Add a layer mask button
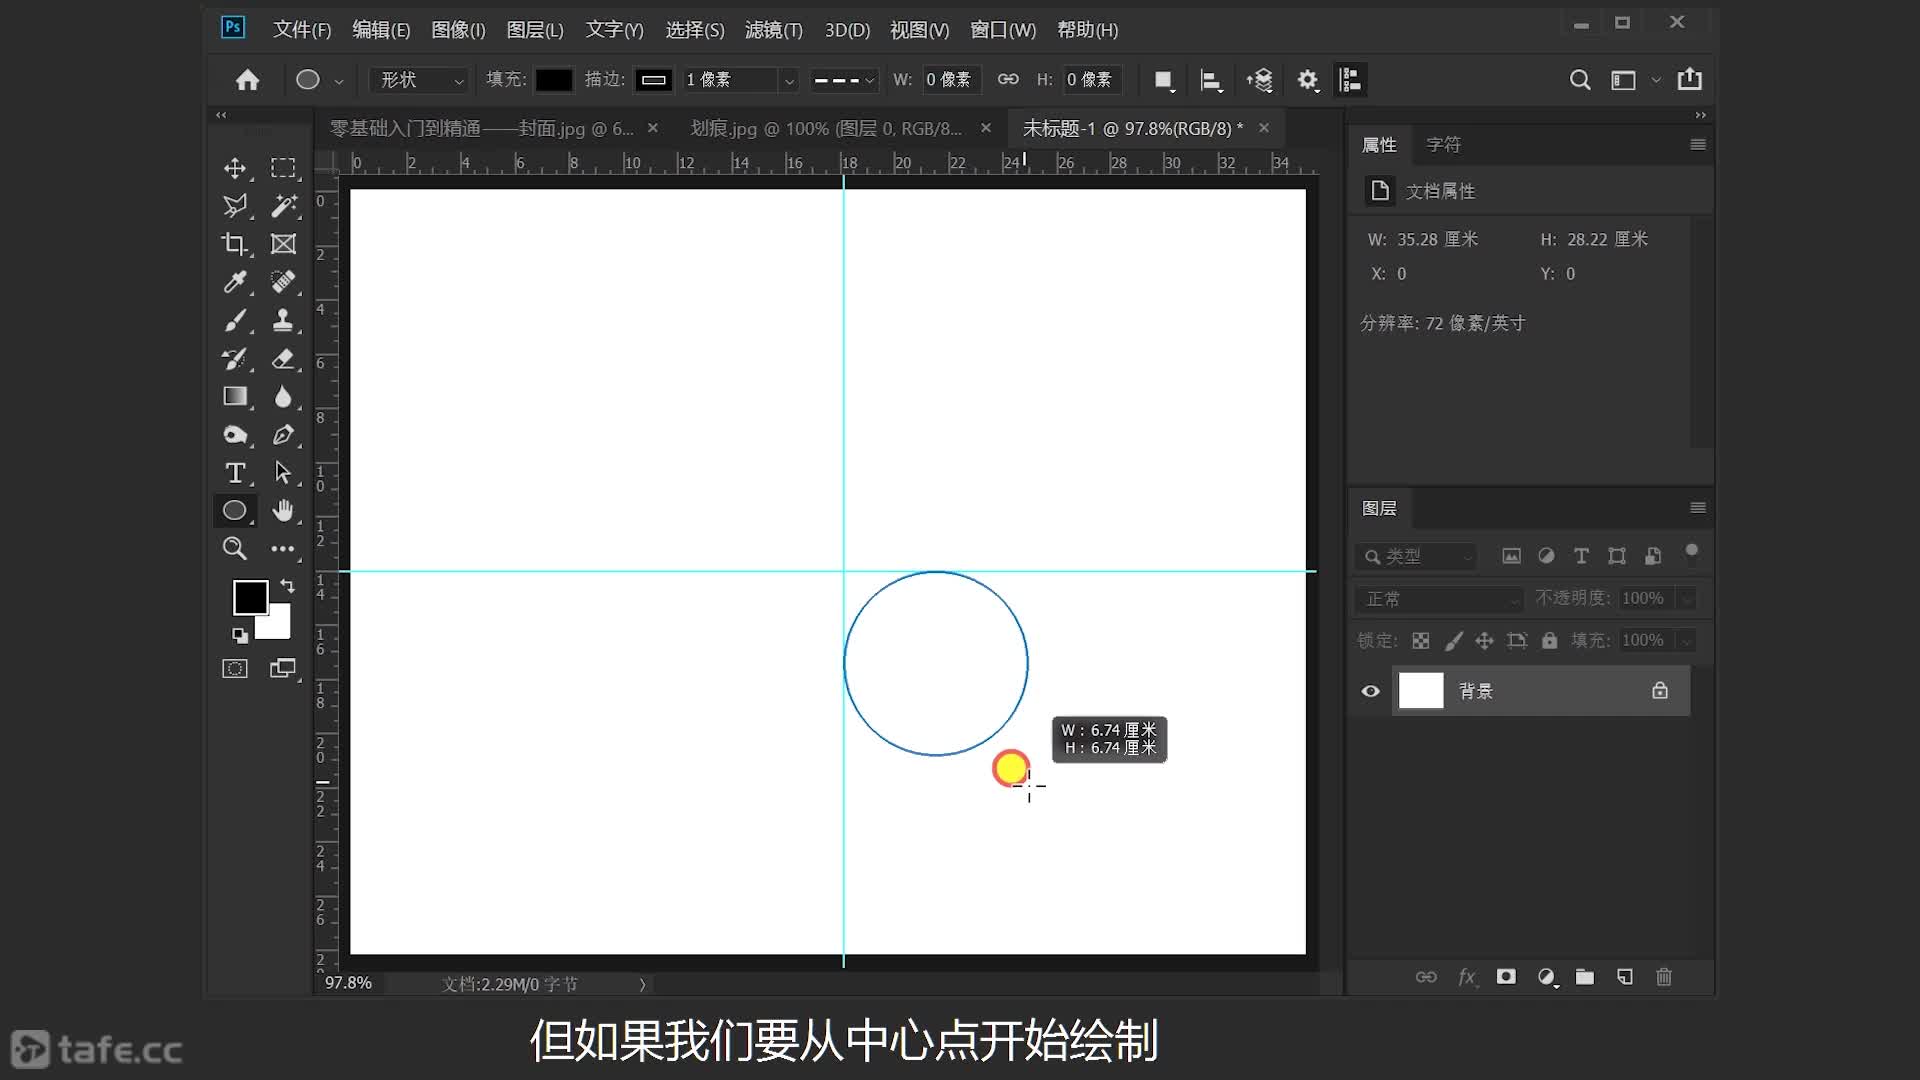 click(1506, 977)
